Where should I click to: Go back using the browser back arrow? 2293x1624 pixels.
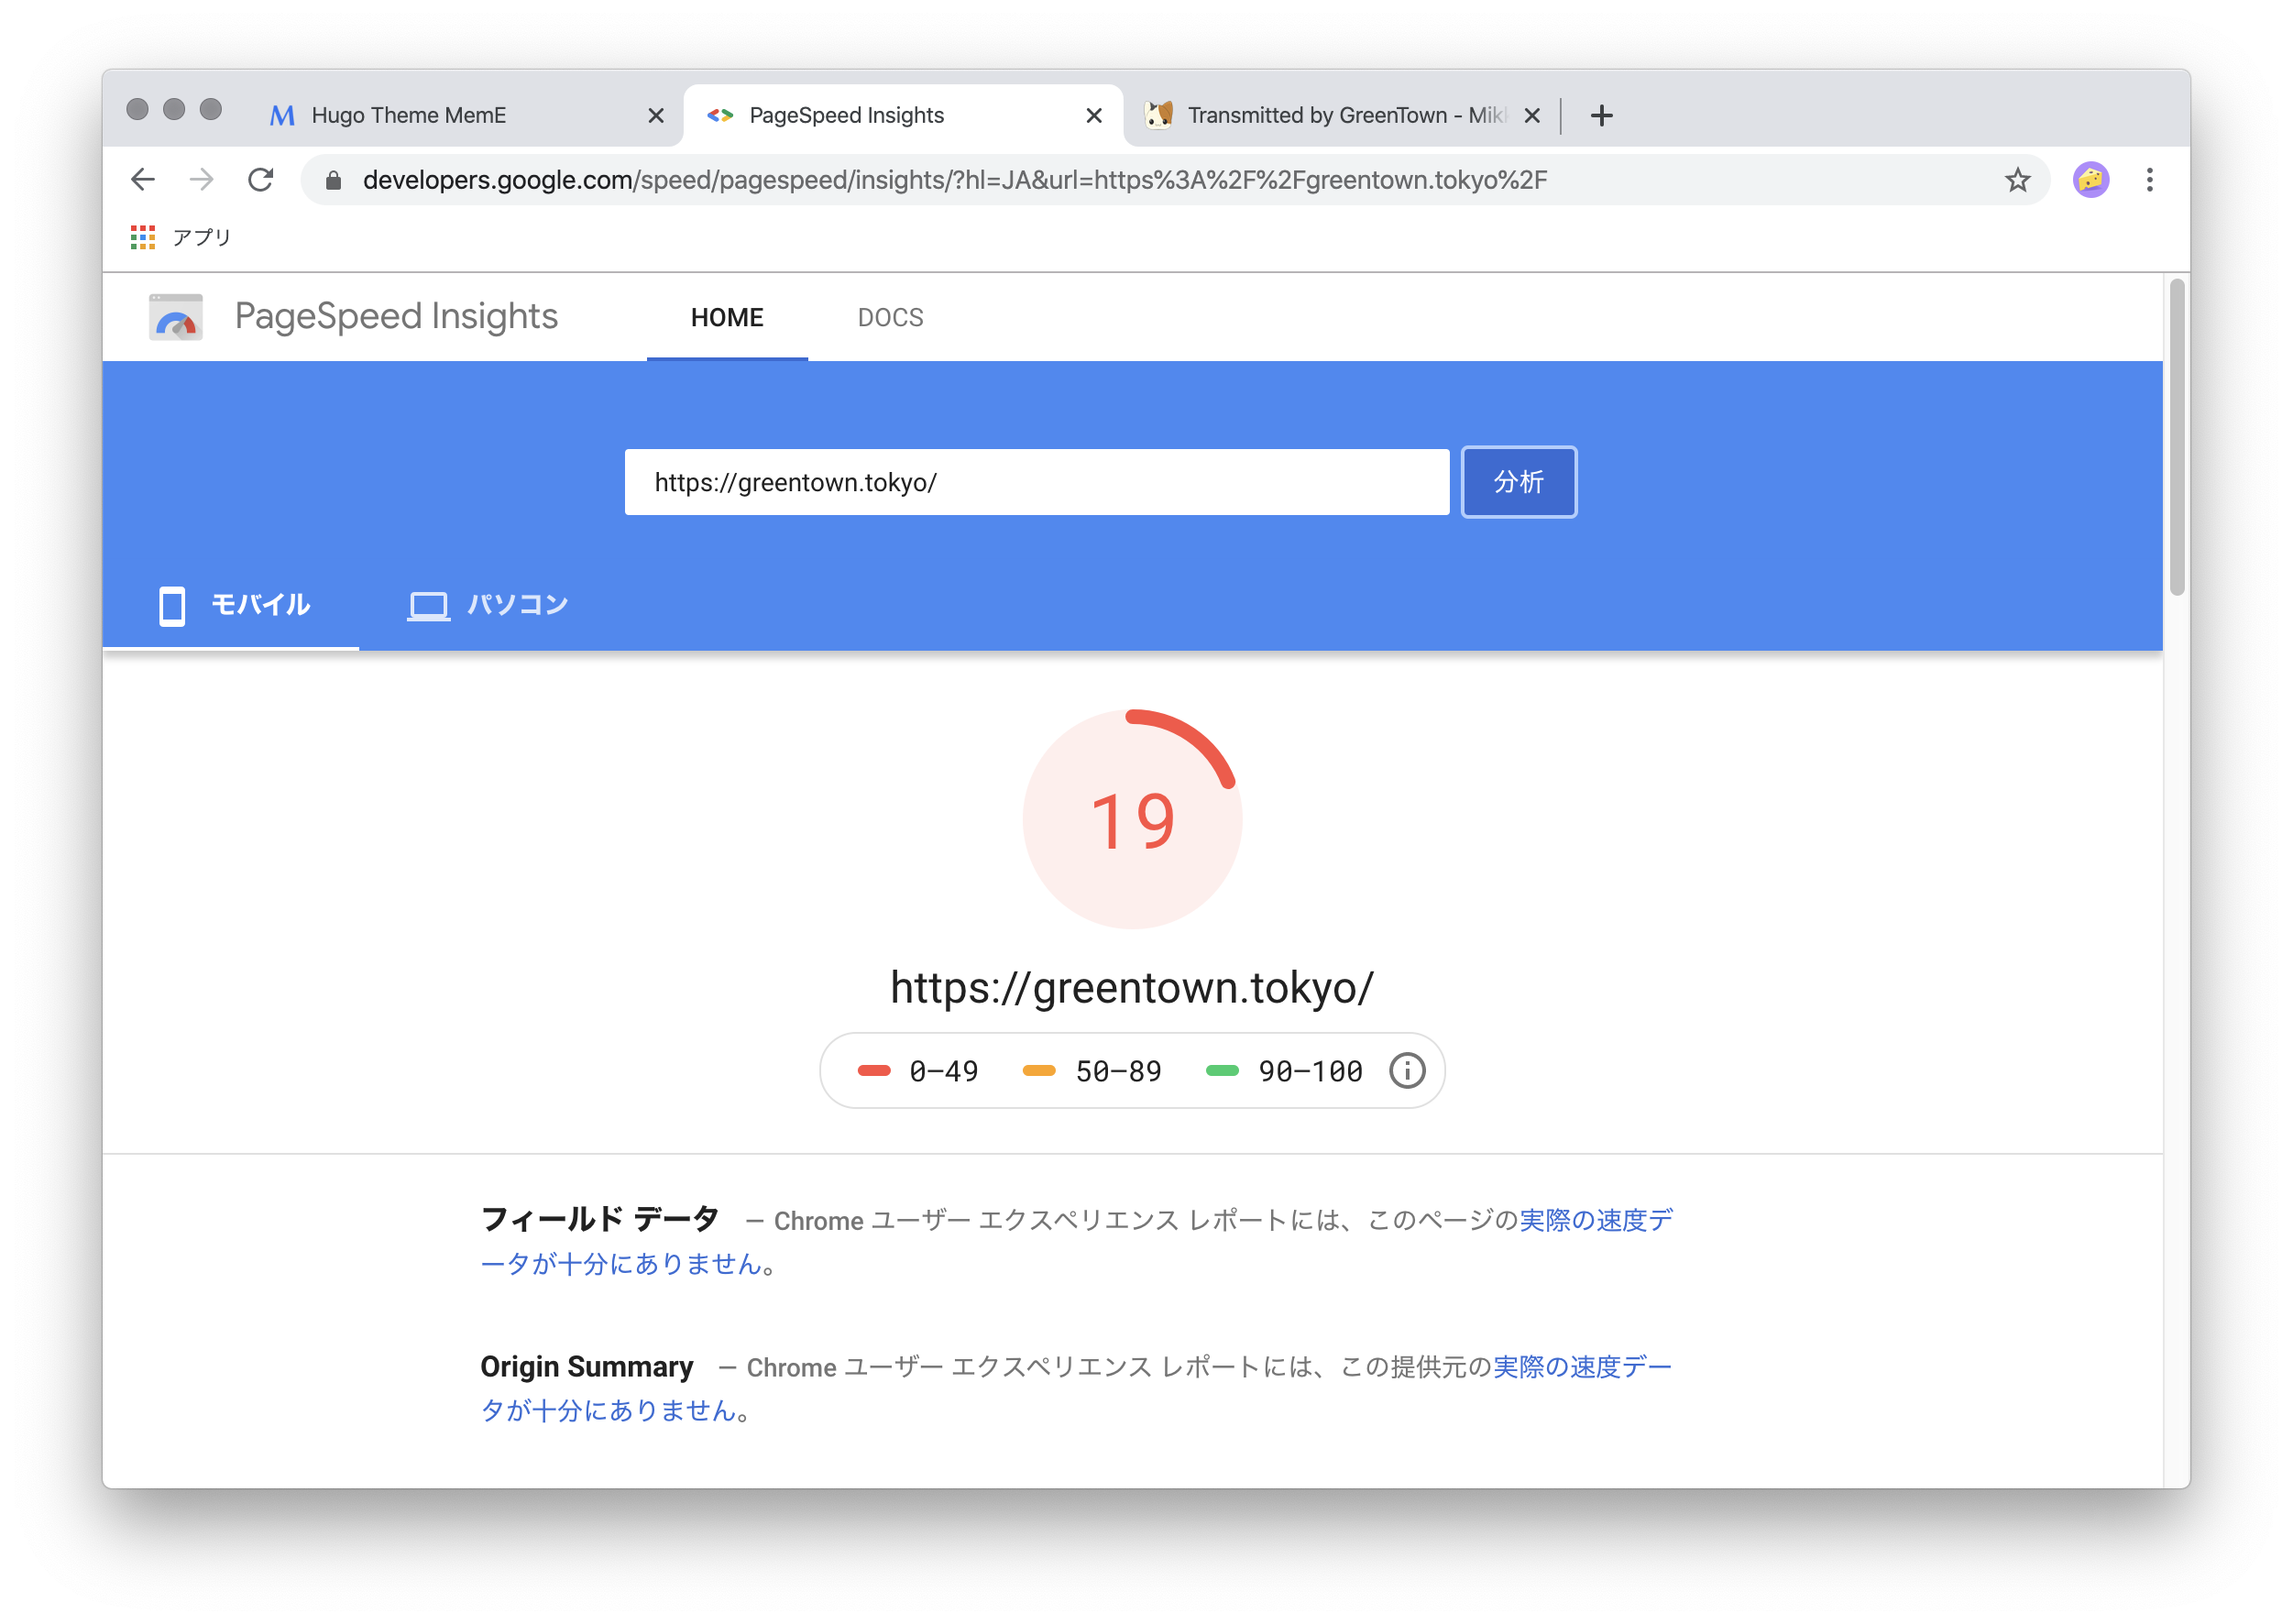143,180
